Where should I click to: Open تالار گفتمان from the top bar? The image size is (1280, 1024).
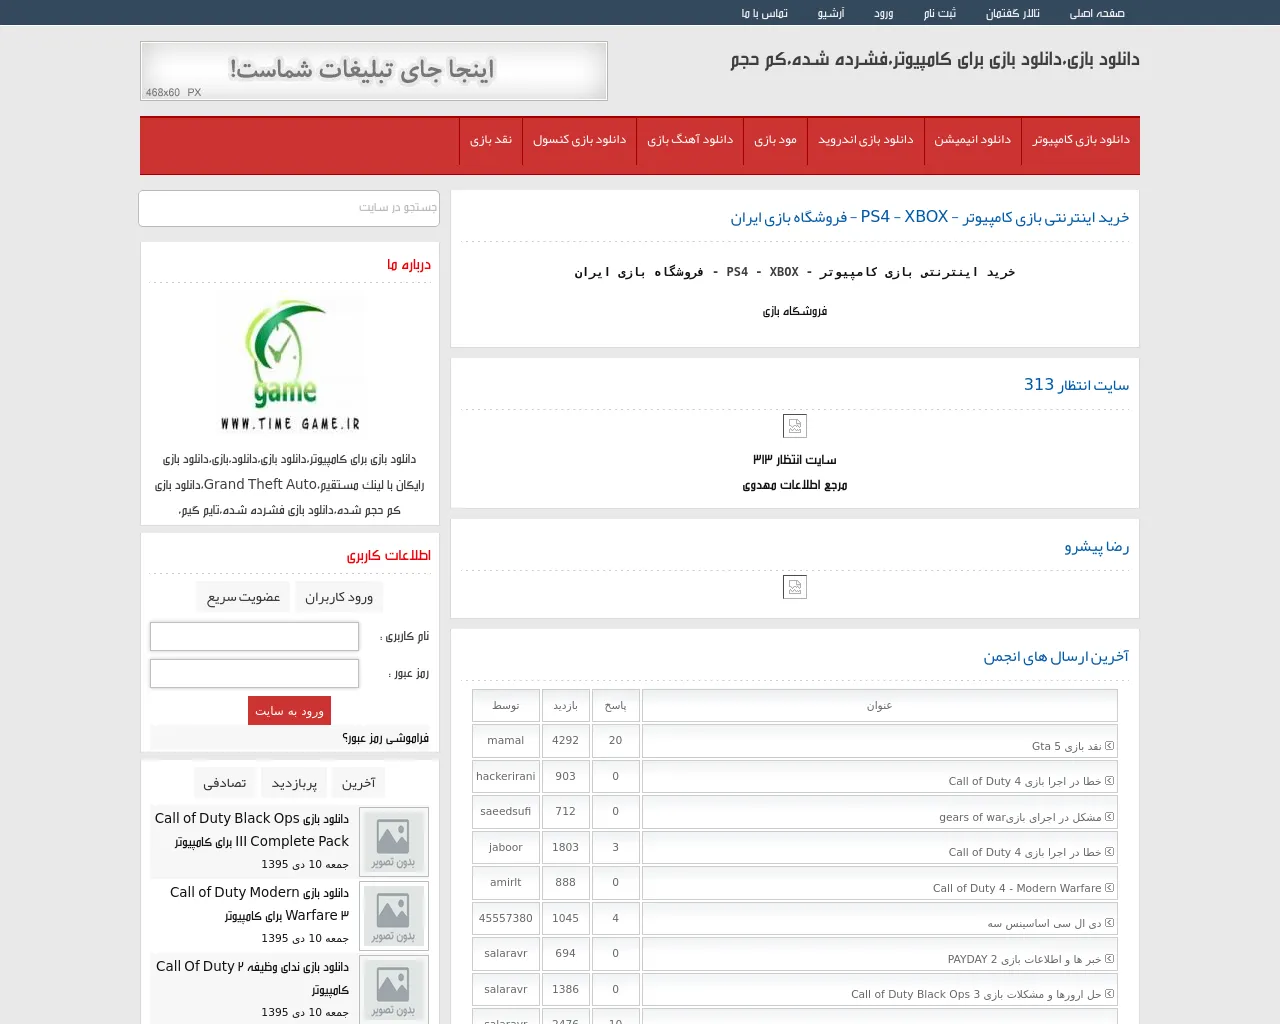click(1013, 13)
